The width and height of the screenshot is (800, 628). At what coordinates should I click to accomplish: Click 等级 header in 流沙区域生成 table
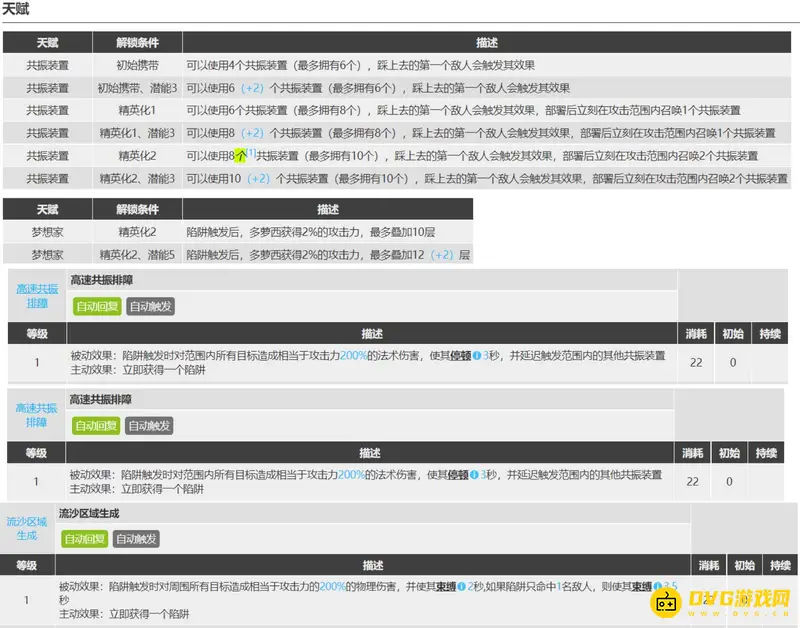coord(27,565)
